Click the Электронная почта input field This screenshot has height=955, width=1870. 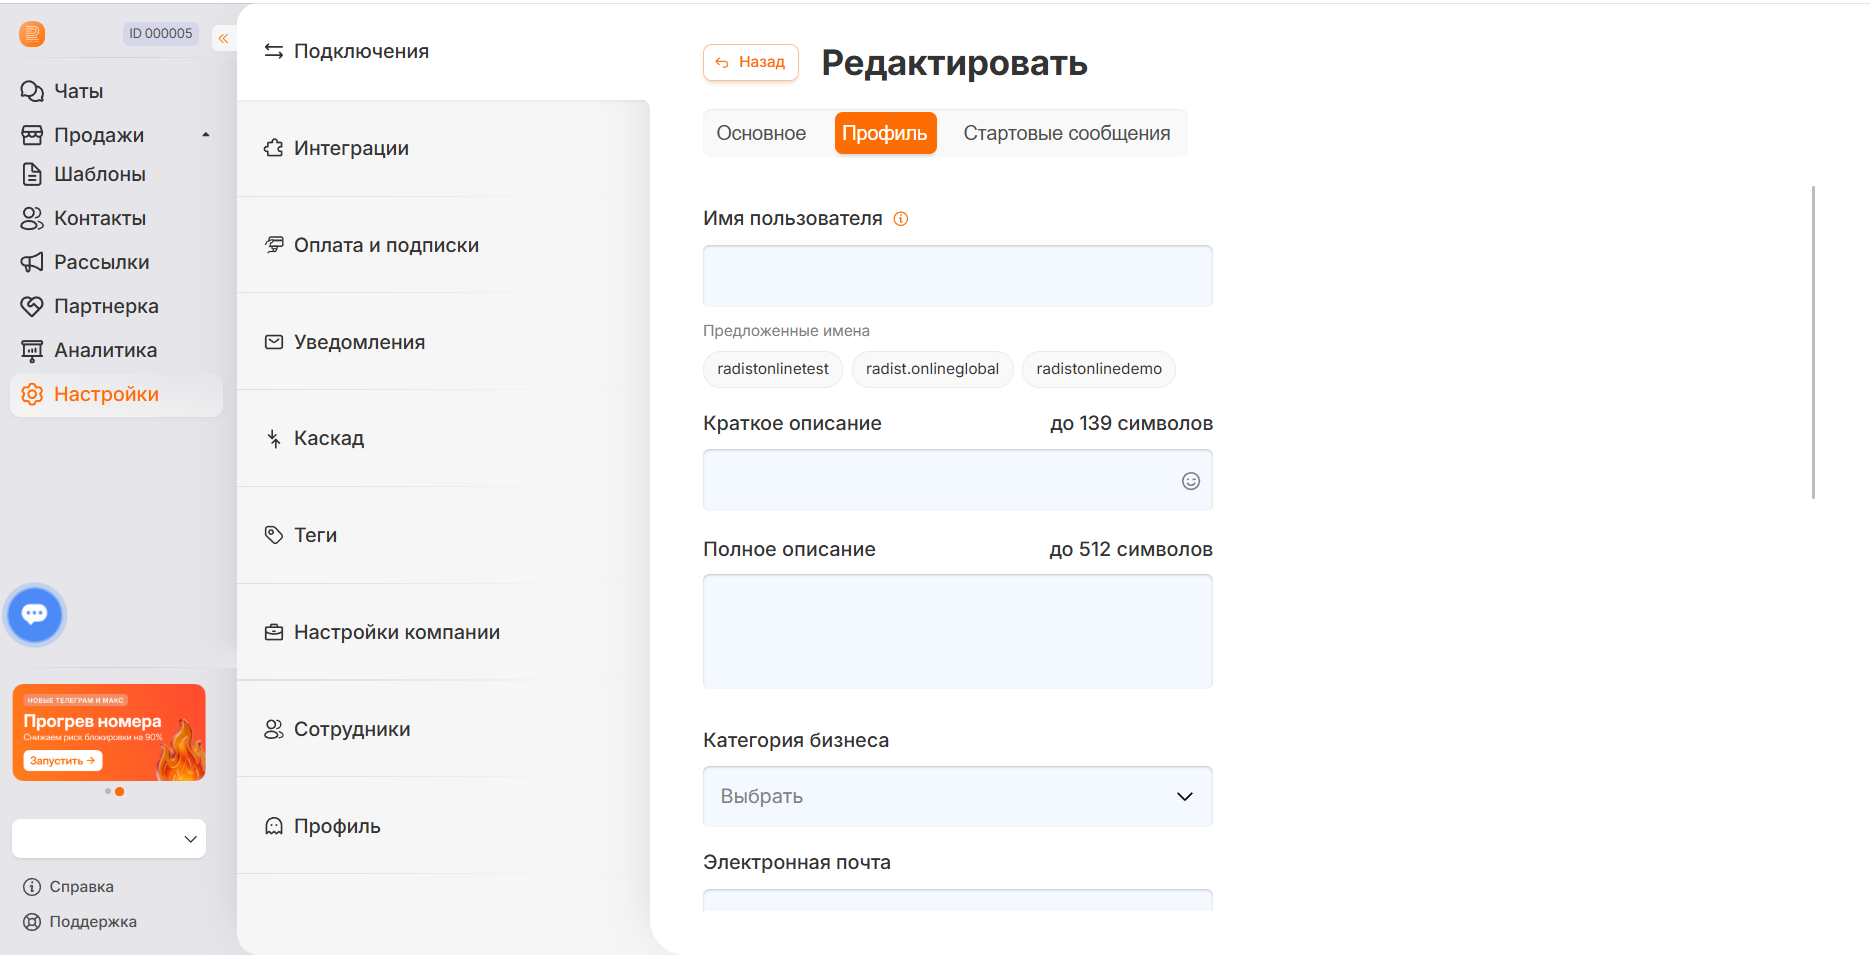coord(958,900)
